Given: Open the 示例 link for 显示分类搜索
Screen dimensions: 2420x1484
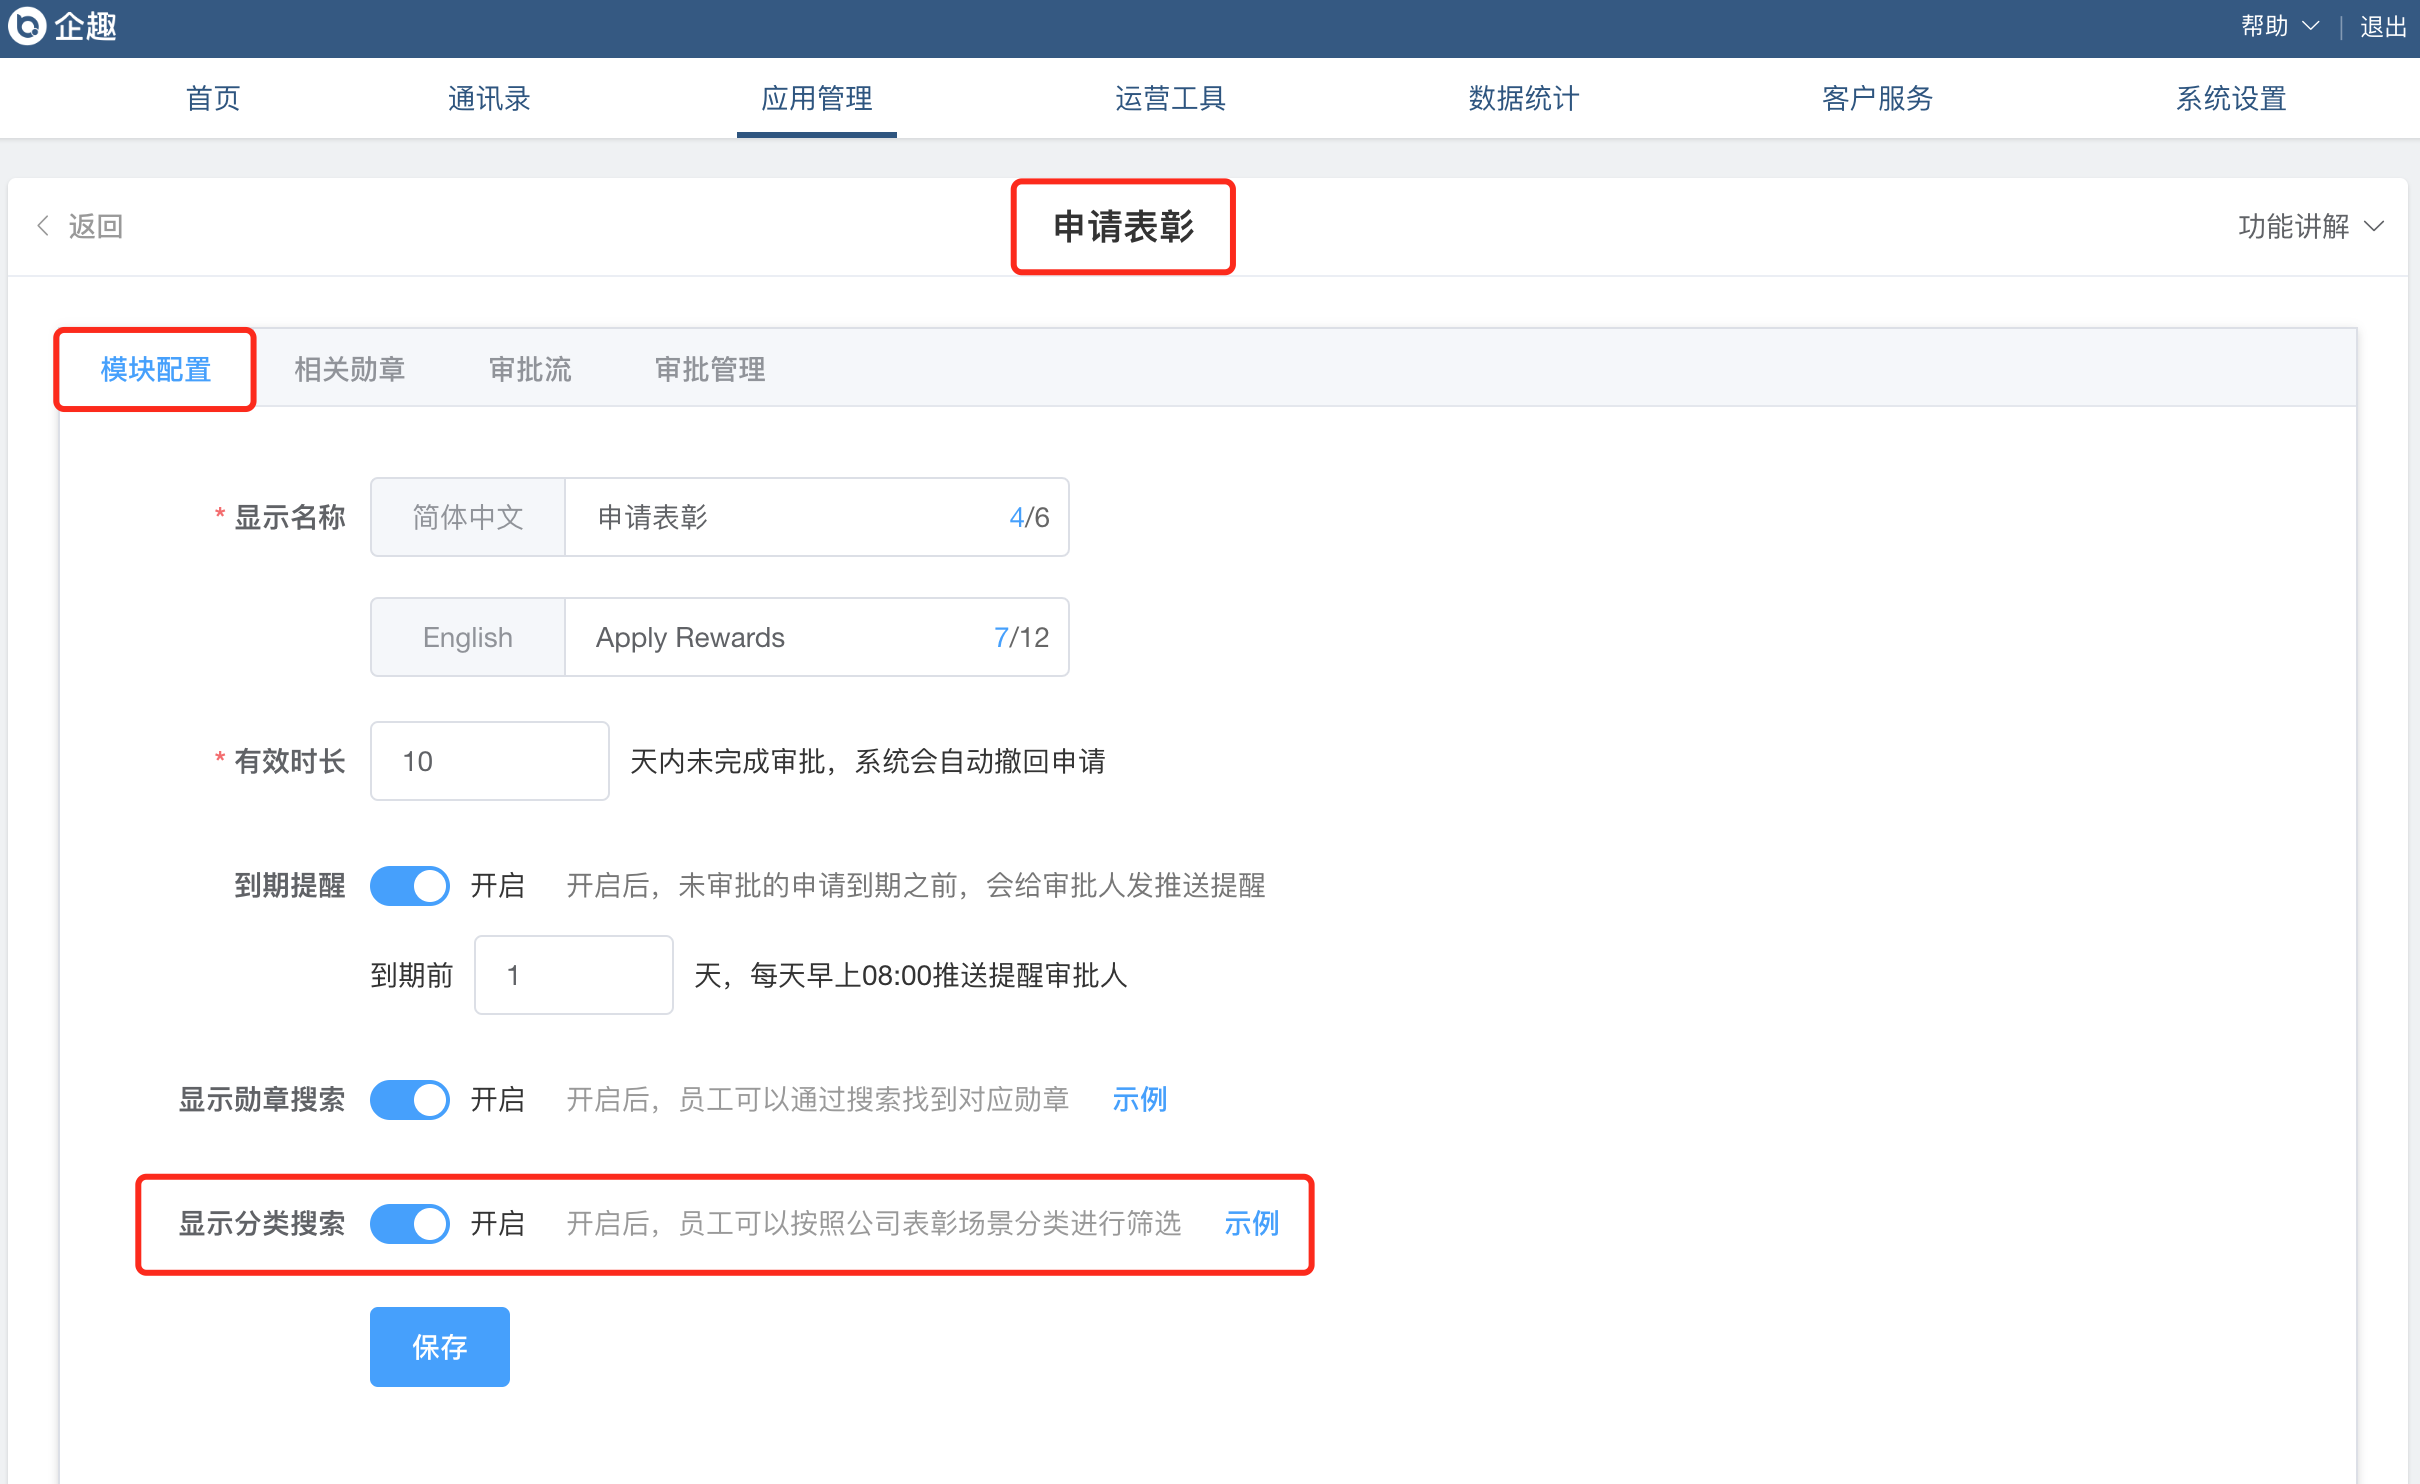Looking at the screenshot, I should 1251,1223.
